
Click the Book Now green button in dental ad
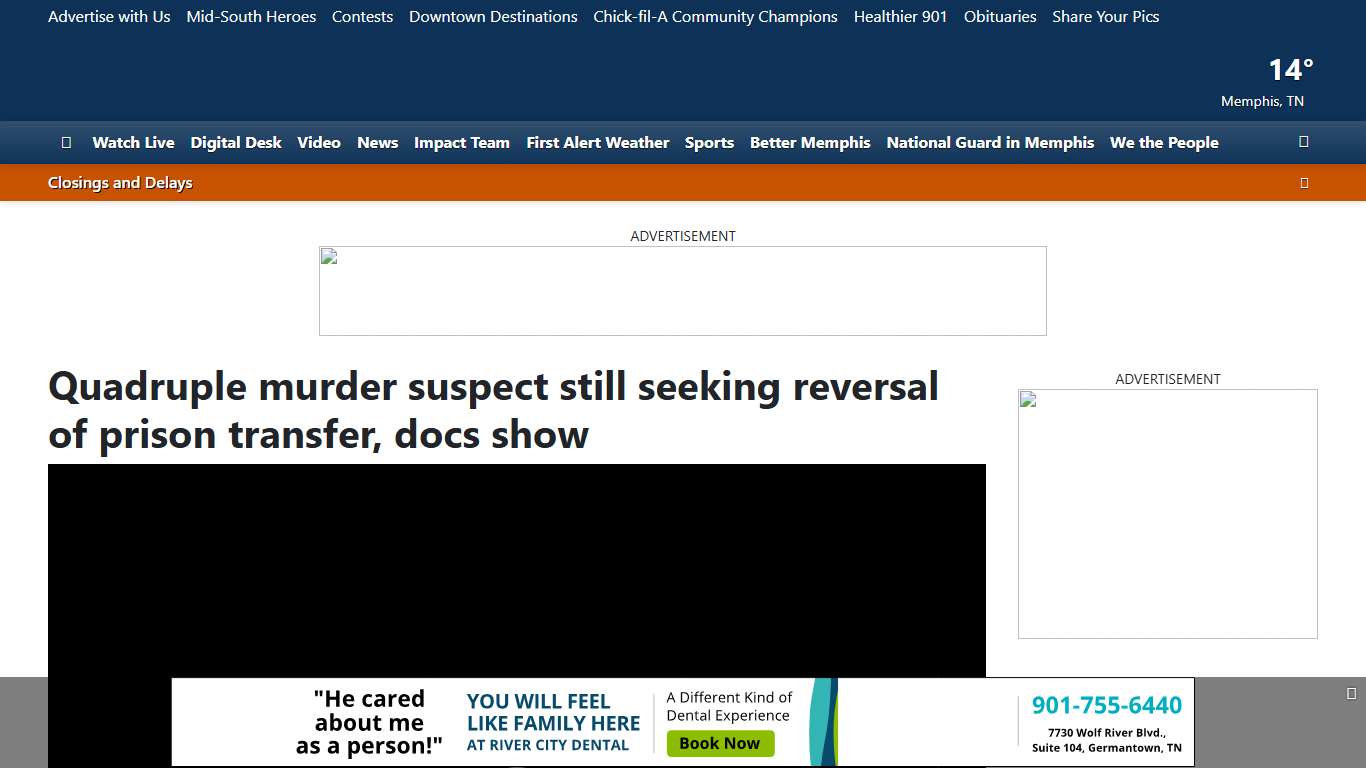point(720,743)
